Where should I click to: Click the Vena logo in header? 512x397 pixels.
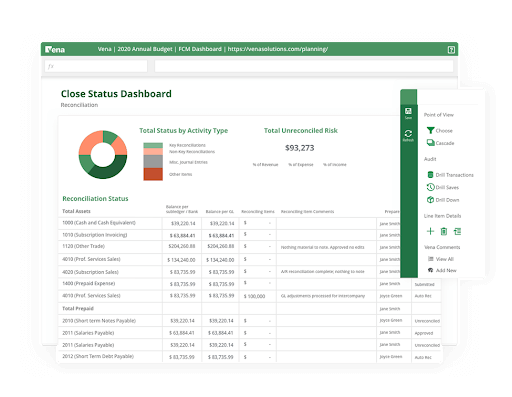55,50
